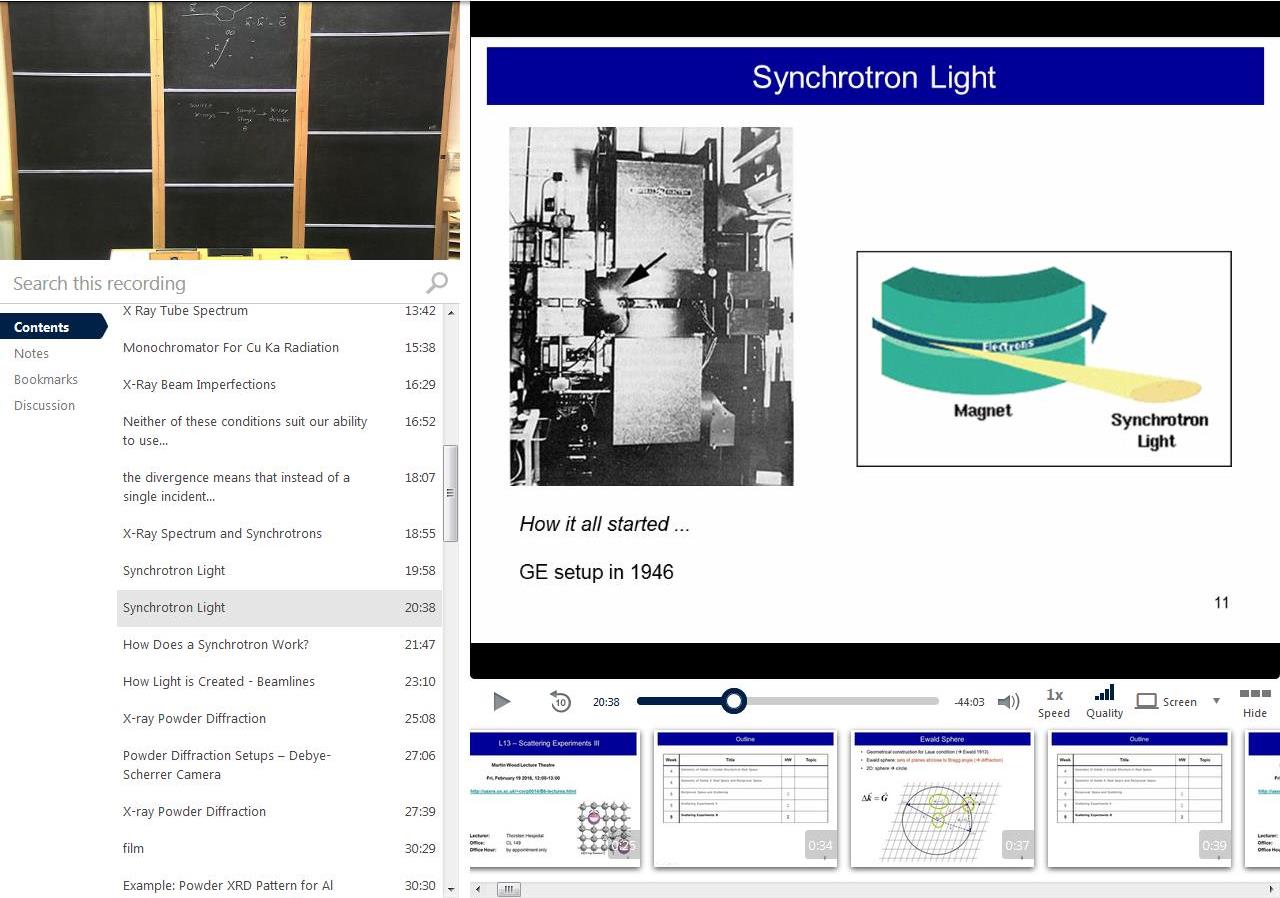Click the Screen source monitor icon
The image size is (1280, 898).
(x=1147, y=702)
